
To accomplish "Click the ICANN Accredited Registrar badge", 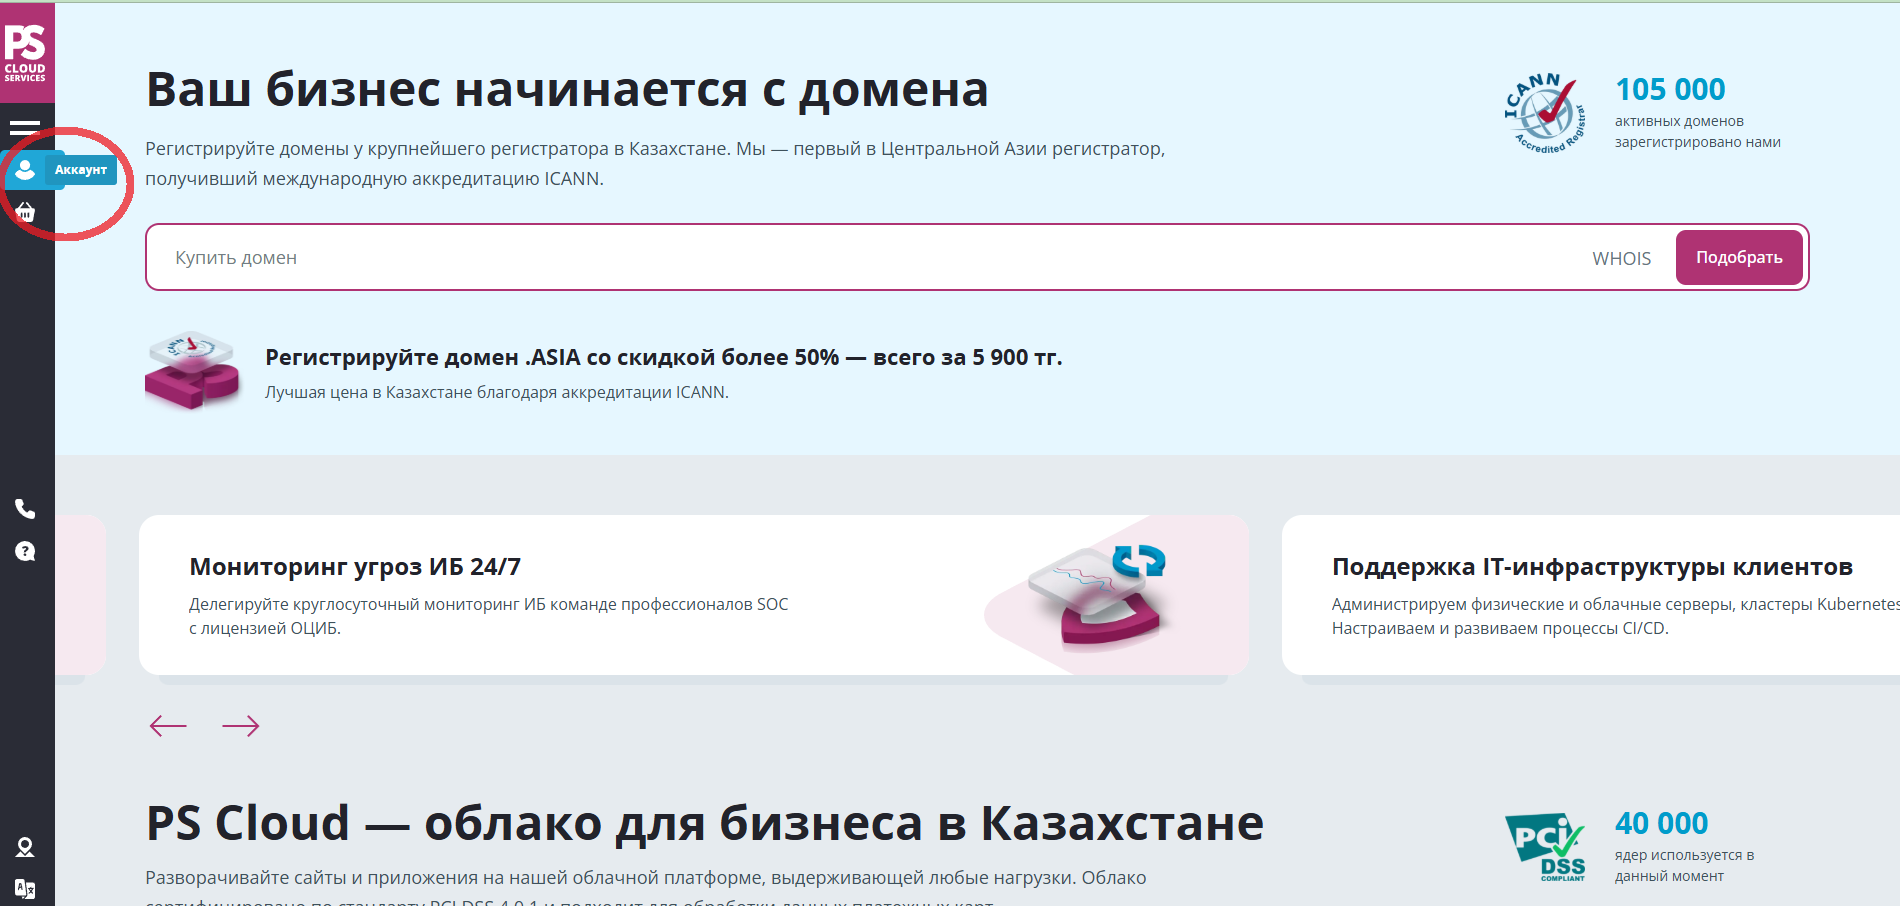I will pos(1545,114).
